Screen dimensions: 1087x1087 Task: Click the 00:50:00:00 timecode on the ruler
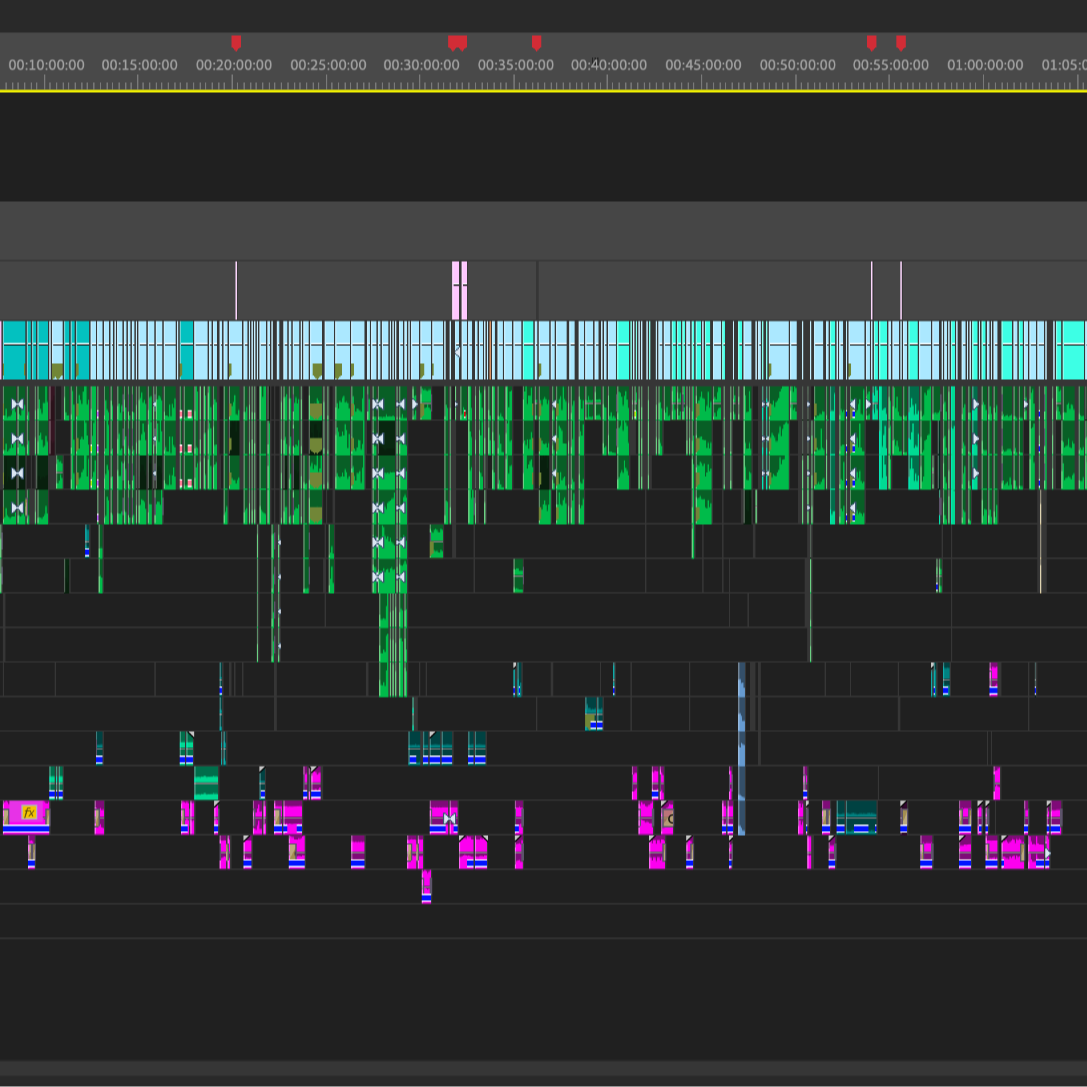coord(797,65)
